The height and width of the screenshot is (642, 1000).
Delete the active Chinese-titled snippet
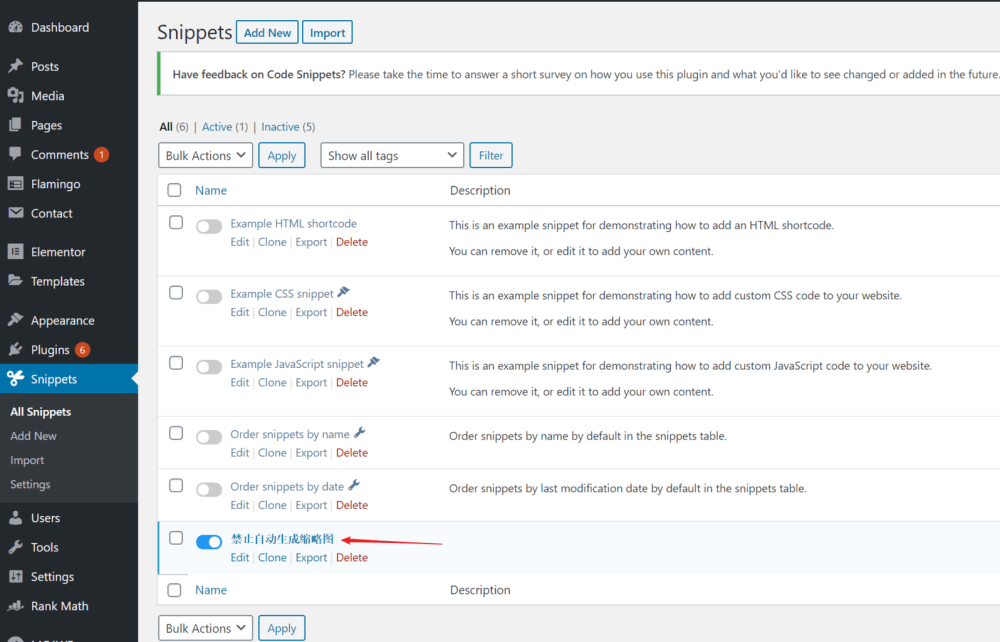[x=352, y=557]
